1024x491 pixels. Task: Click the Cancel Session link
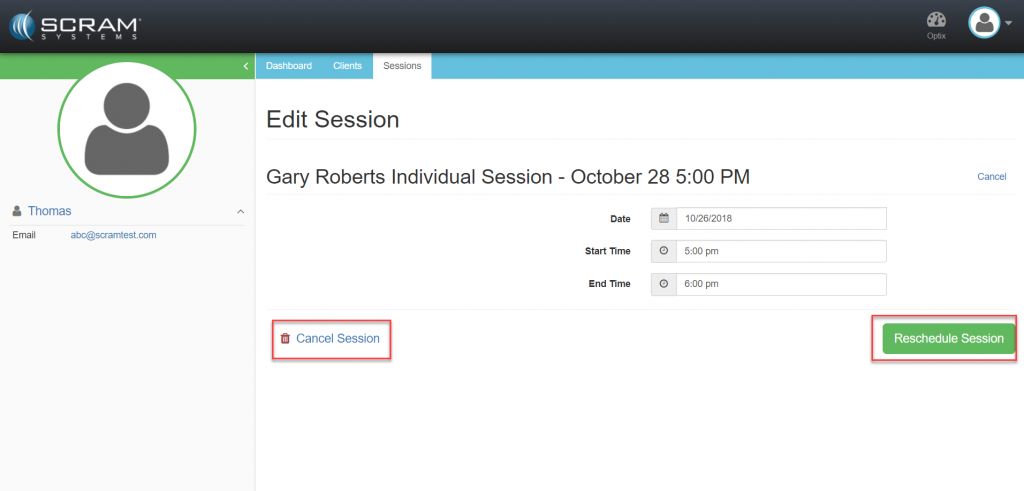(338, 339)
